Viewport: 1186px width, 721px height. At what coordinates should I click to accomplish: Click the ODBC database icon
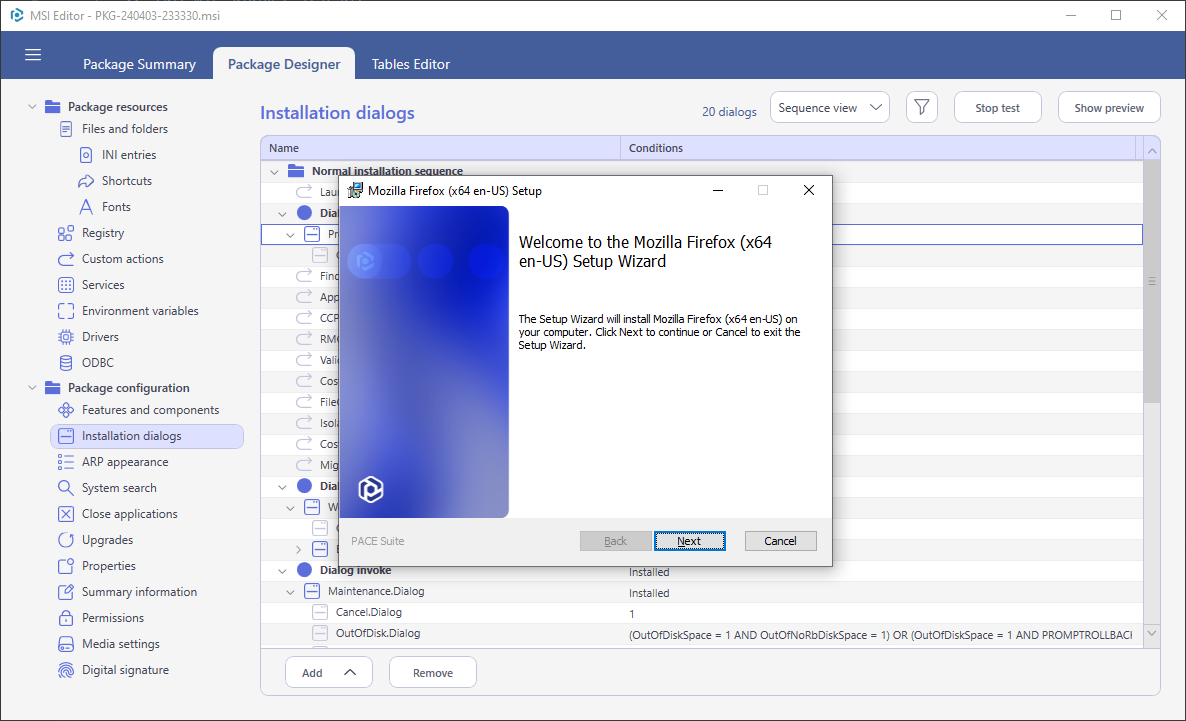click(66, 363)
